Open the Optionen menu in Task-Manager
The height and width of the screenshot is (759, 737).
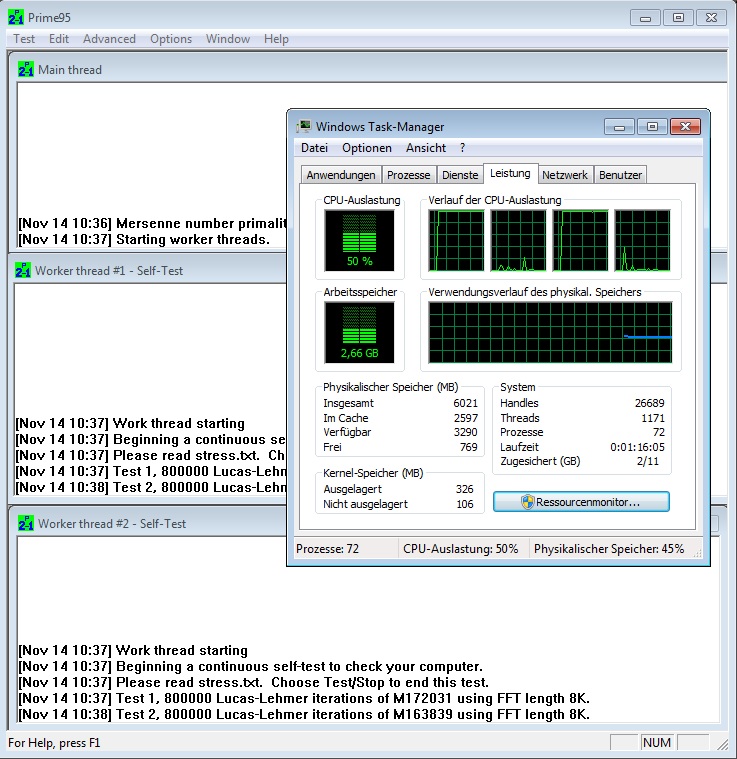point(367,148)
